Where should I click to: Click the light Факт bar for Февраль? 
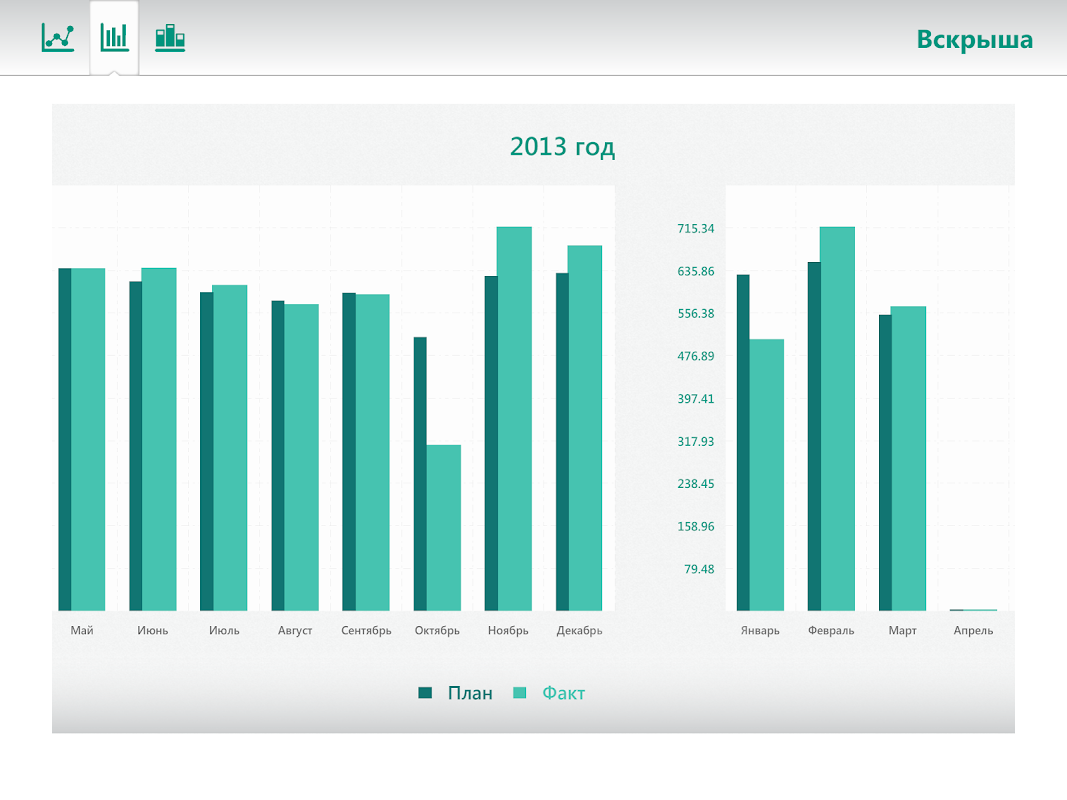(838, 419)
